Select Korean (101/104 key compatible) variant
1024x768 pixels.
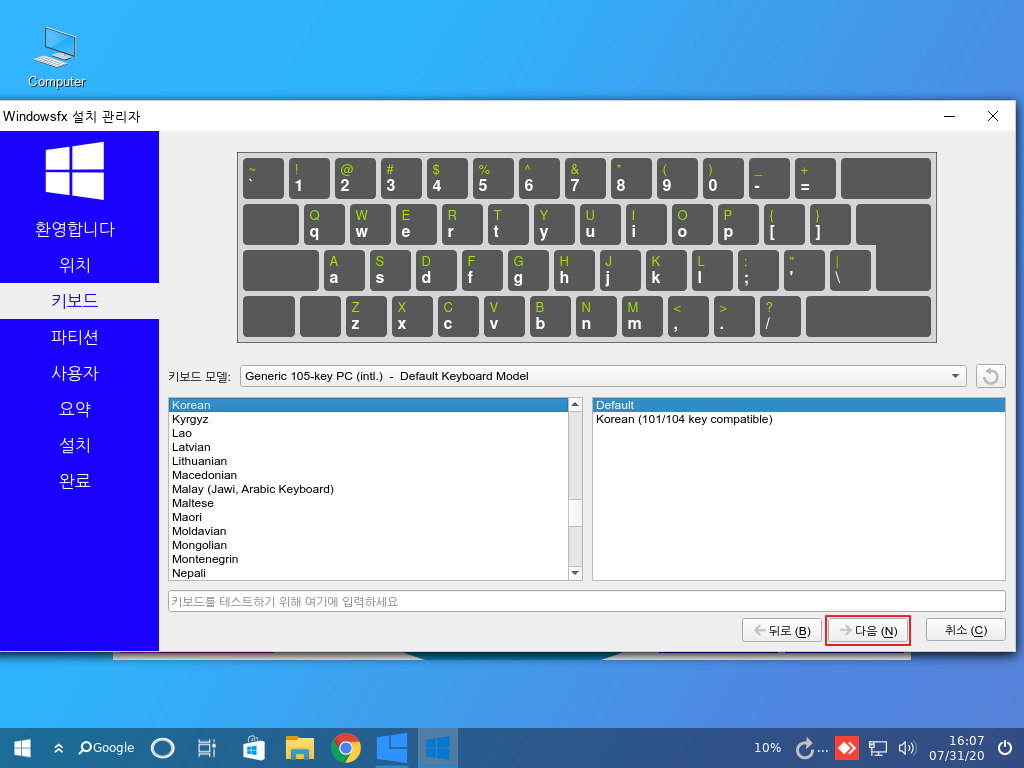(x=798, y=419)
